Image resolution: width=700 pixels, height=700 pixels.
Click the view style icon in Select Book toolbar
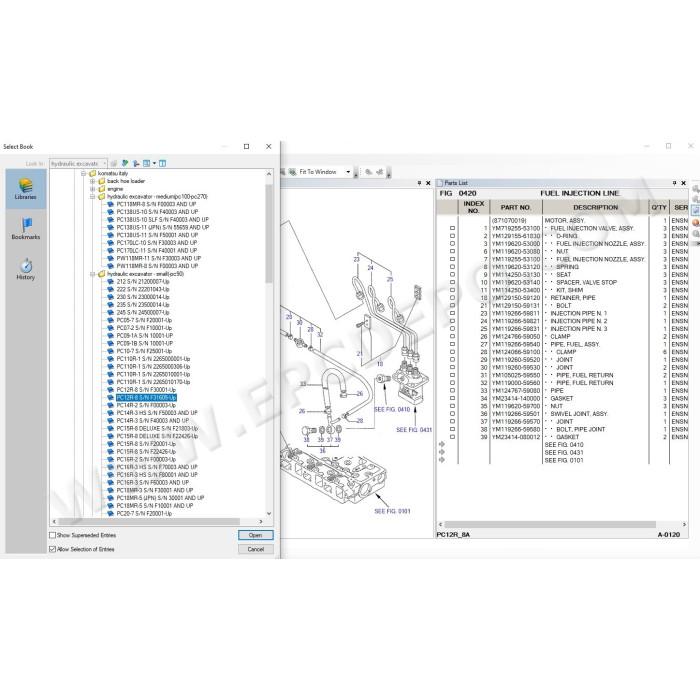(x=146, y=163)
